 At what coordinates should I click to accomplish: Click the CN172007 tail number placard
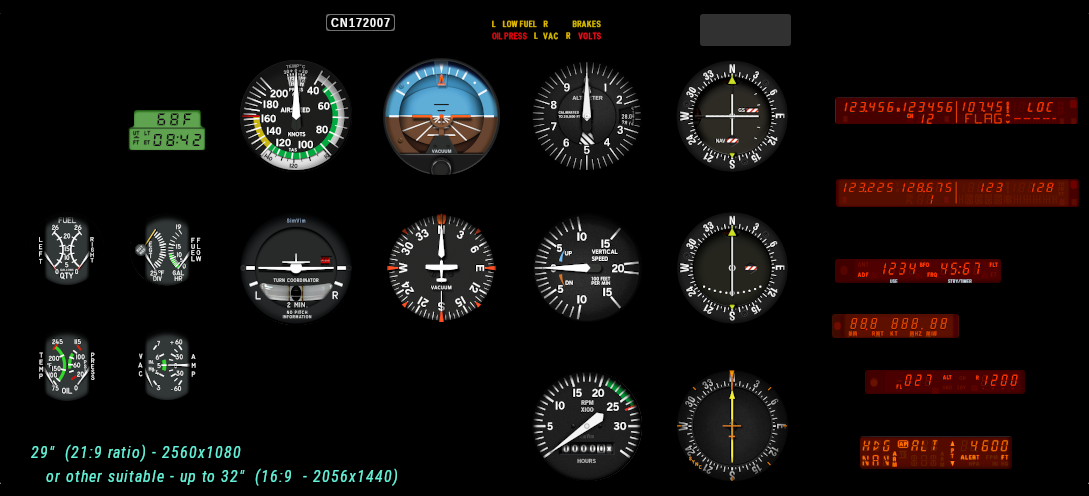pyautogui.click(x=360, y=22)
